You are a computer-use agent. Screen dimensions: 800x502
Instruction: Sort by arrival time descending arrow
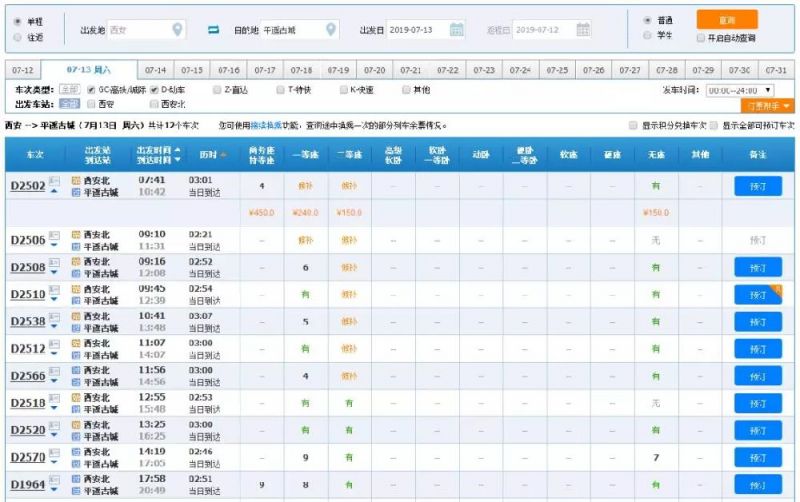177,160
